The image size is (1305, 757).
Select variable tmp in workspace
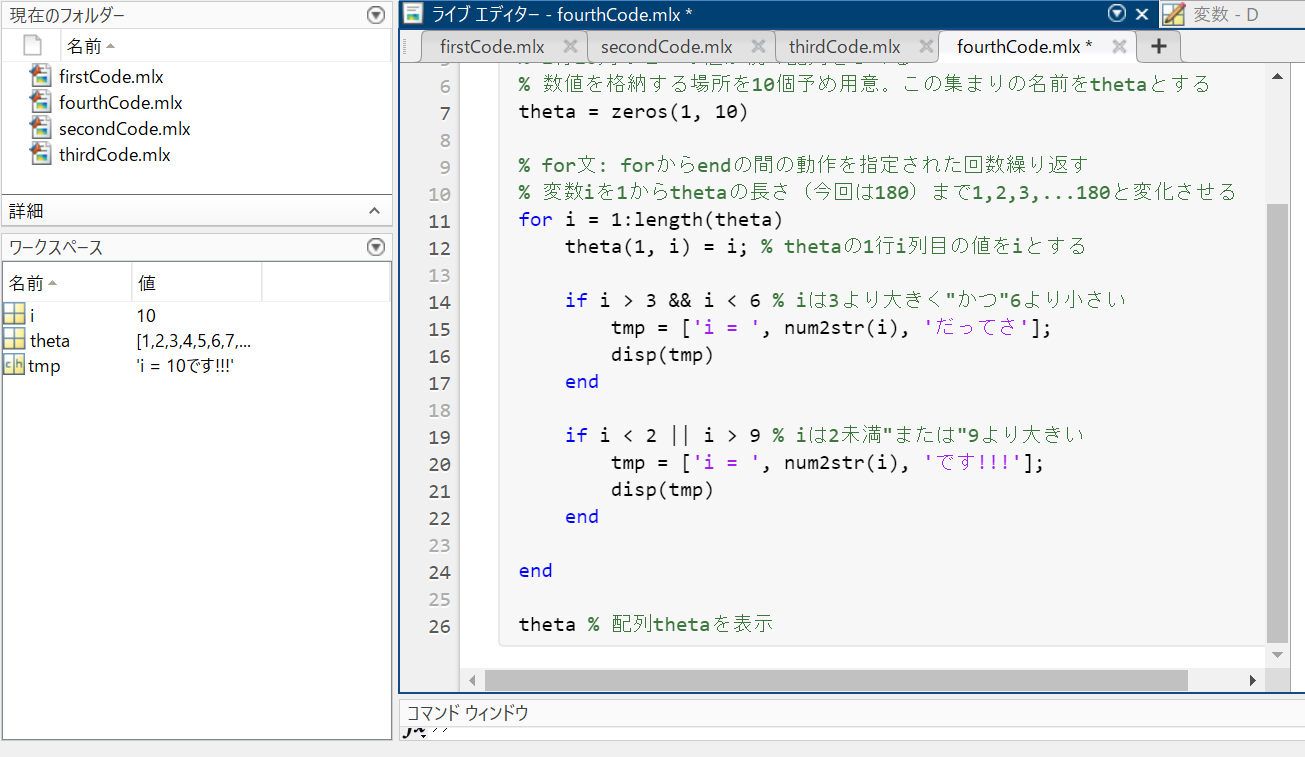tap(44, 367)
